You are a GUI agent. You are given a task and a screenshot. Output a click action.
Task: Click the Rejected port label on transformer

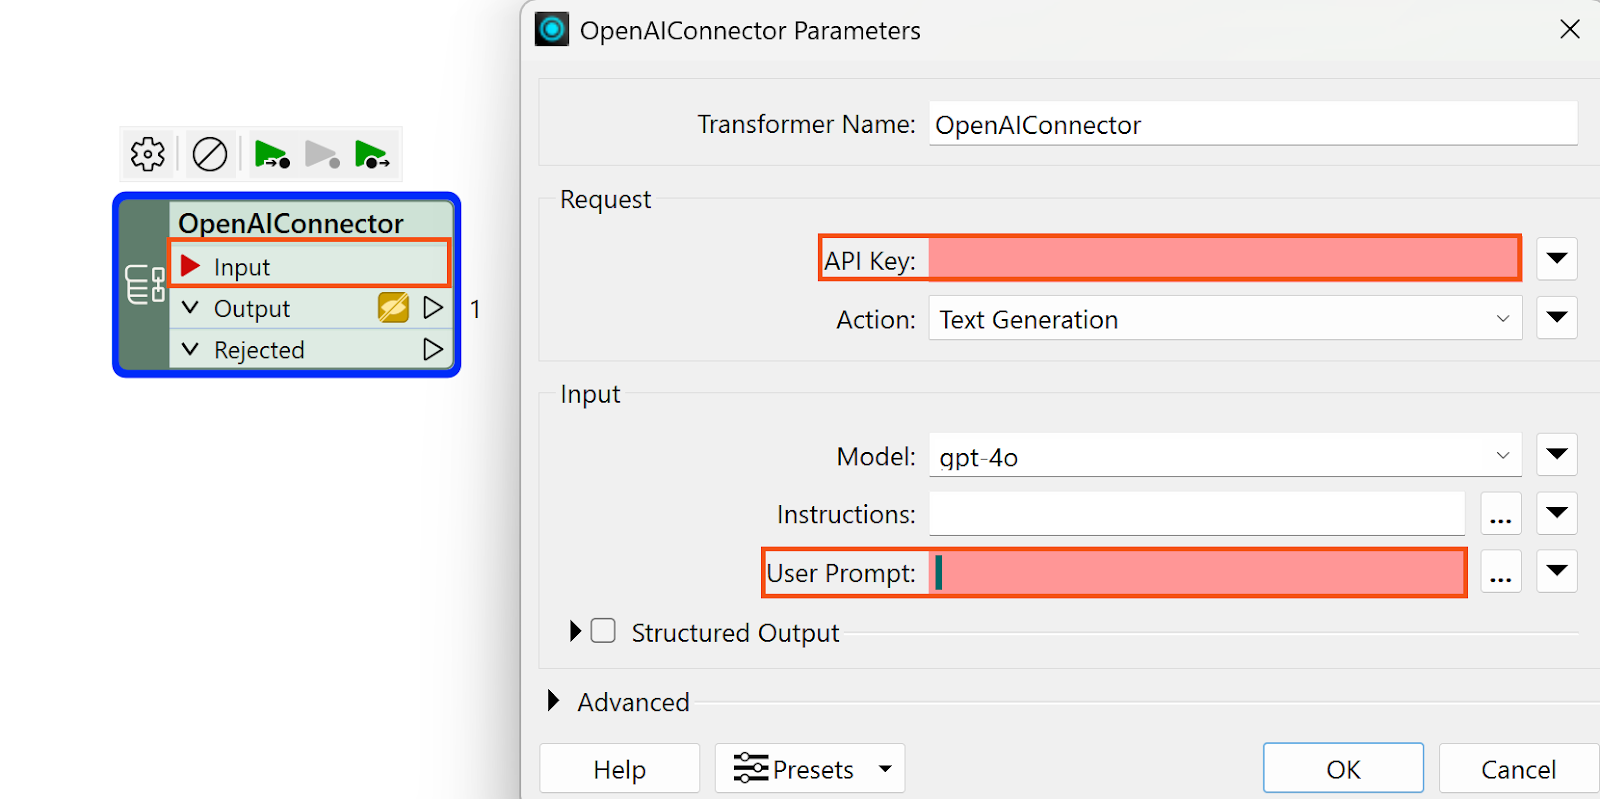(x=259, y=350)
